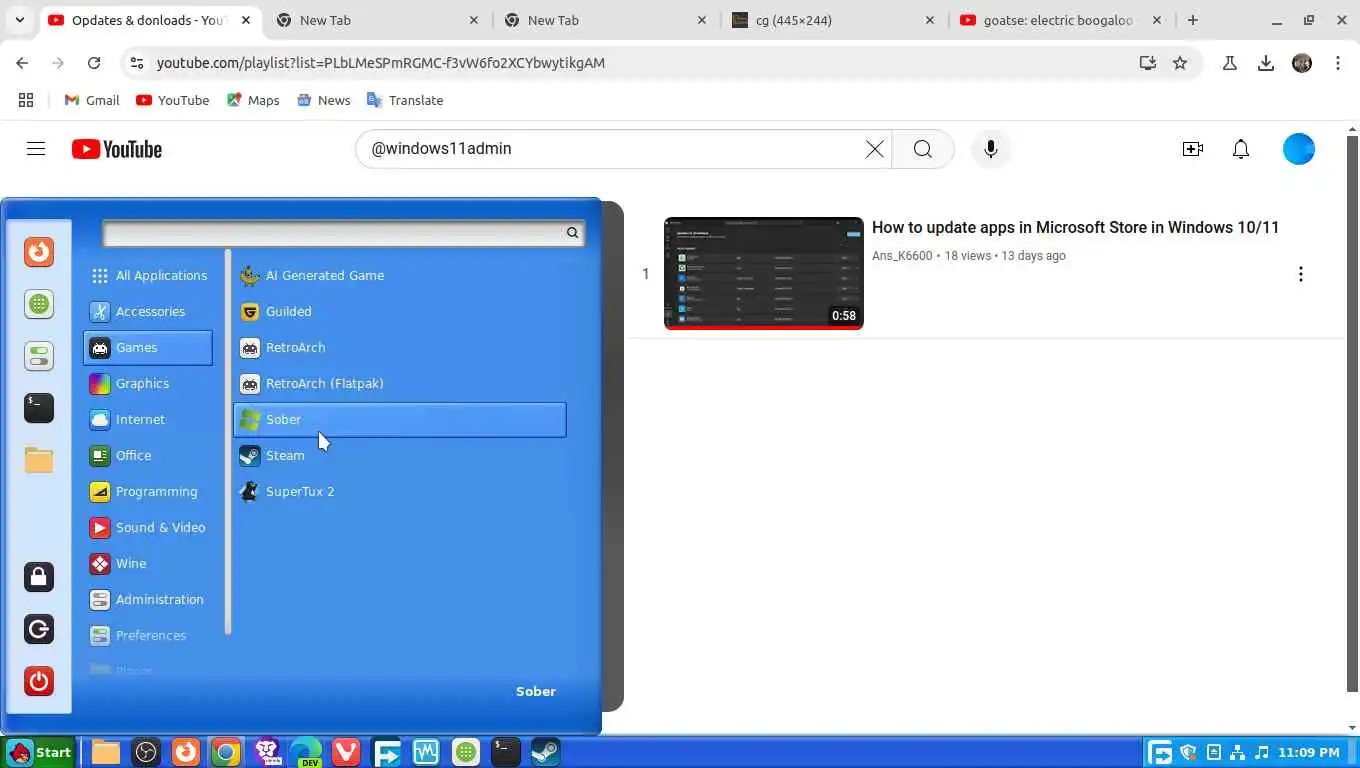The image size is (1360, 768).
Task: Go back to previous page
Action: point(22,63)
